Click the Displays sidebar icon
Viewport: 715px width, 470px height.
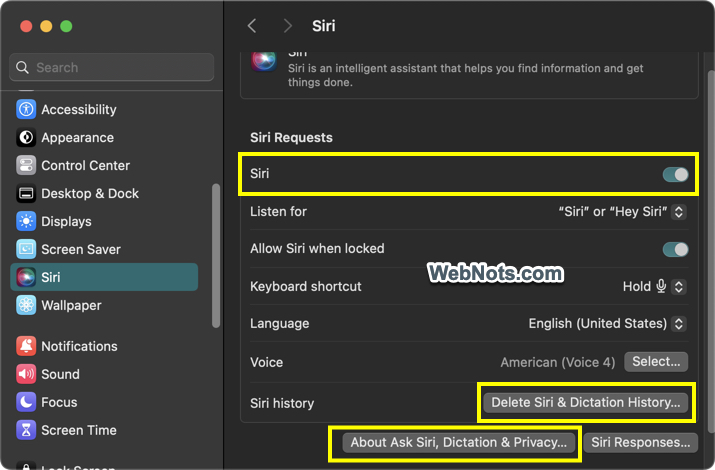[x=26, y=221]
